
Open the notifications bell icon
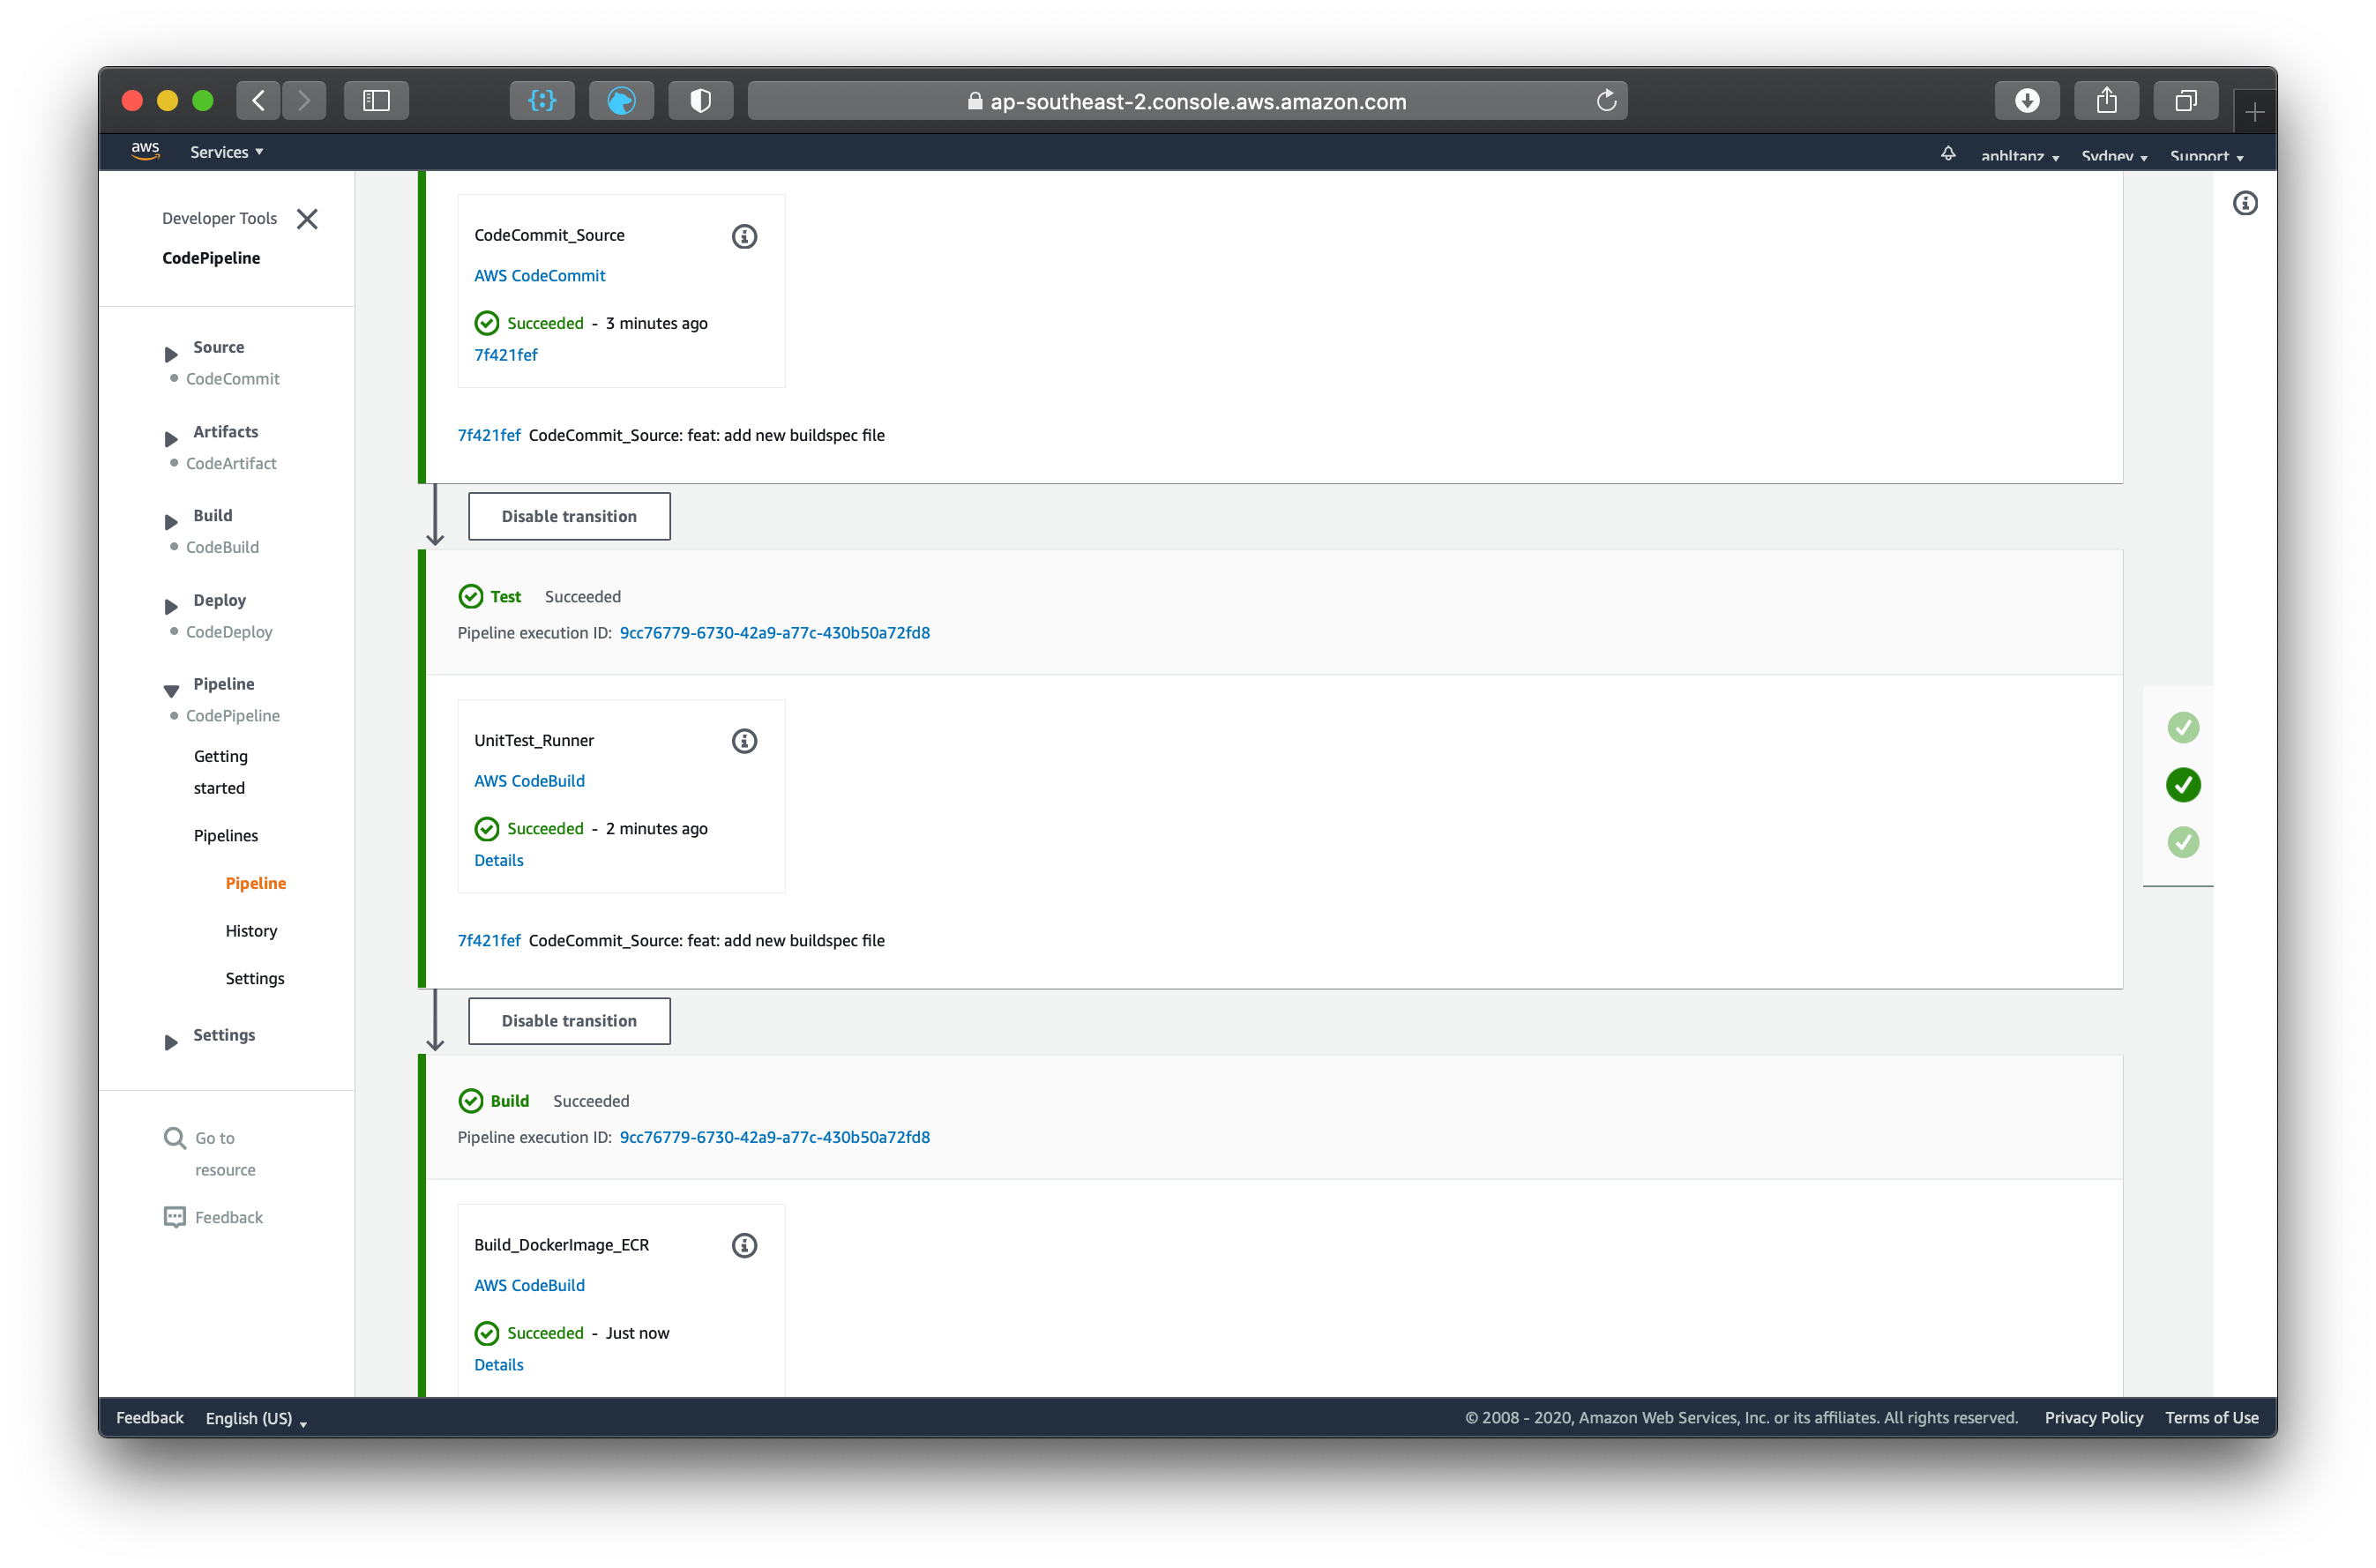tap(1947, 153)
